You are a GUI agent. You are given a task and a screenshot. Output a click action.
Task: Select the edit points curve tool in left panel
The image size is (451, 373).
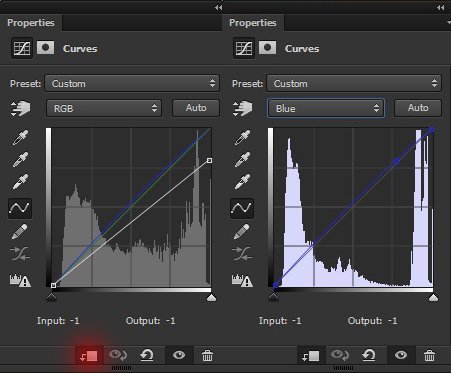20,208
